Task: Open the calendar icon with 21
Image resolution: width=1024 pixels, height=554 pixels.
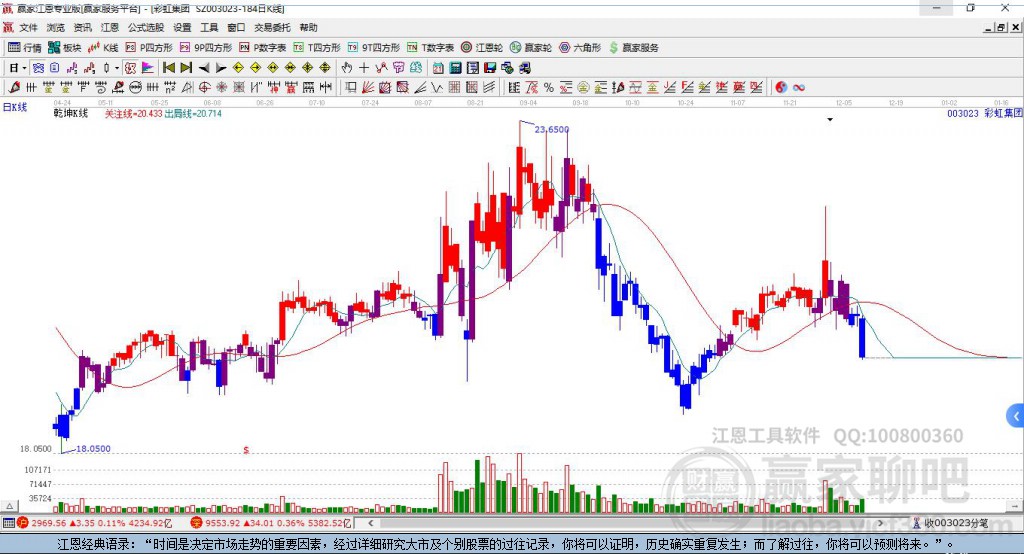Action: [x=438, y=67]
